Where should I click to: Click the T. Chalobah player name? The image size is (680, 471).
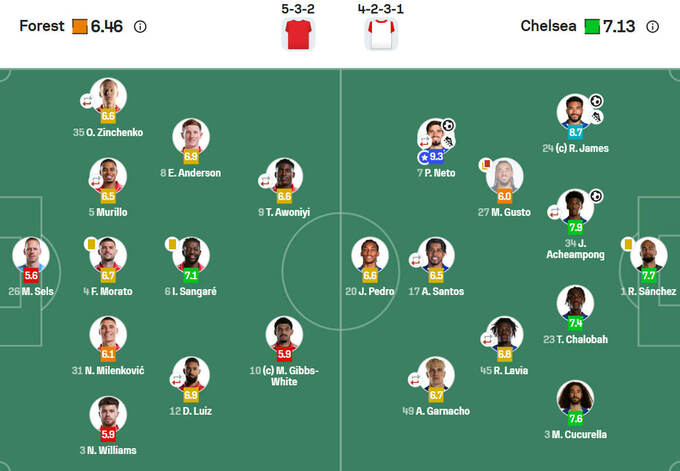pos(575,339)
